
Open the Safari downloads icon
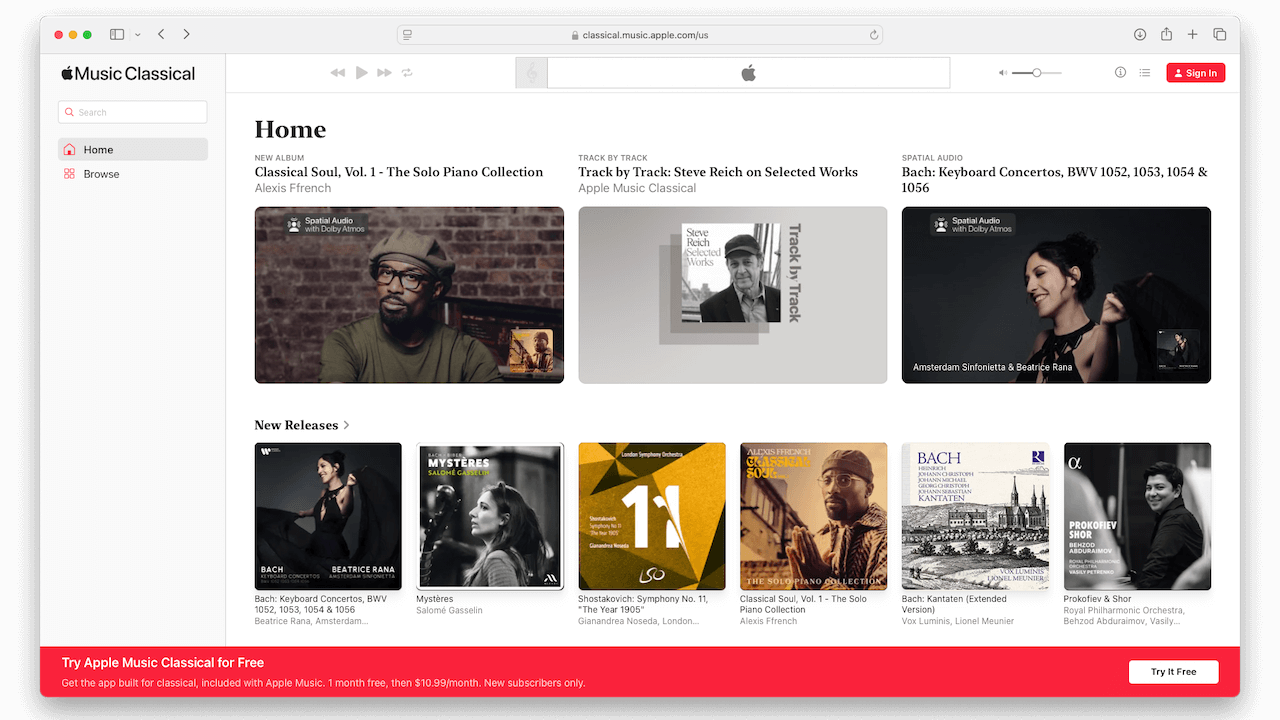point(1140,34)
